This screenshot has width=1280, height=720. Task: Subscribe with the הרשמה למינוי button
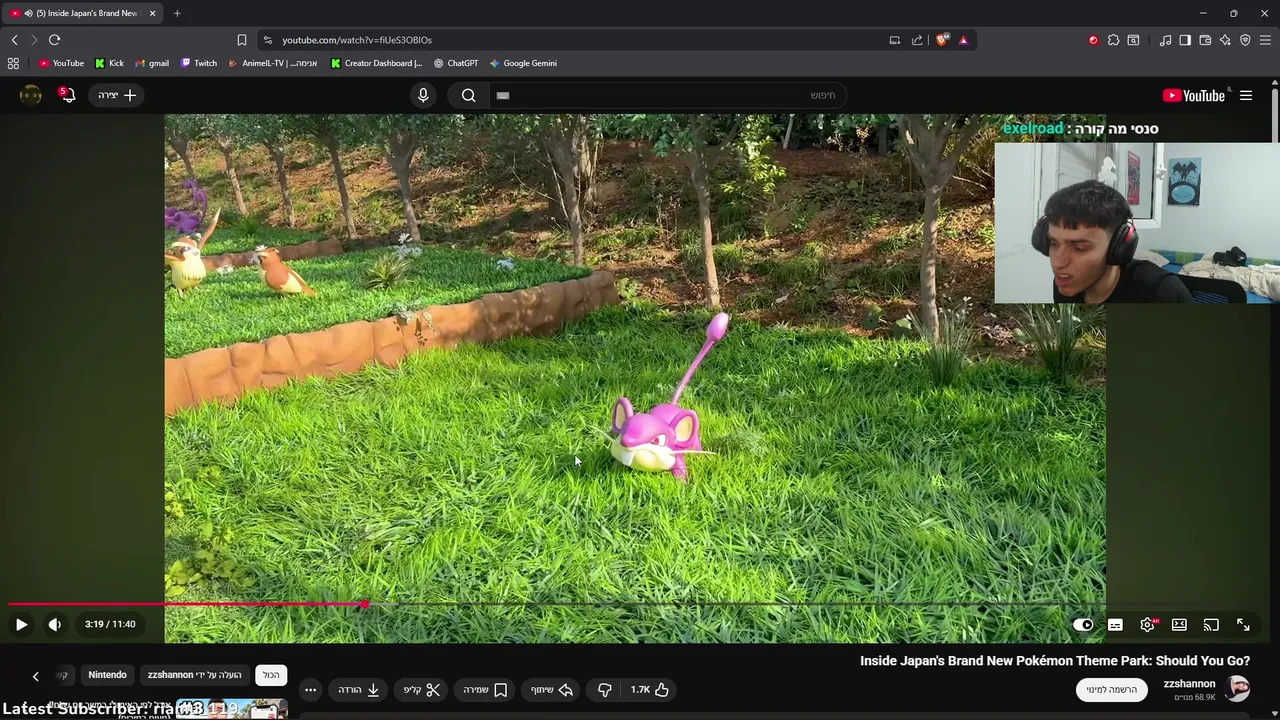click(1111, 689)
